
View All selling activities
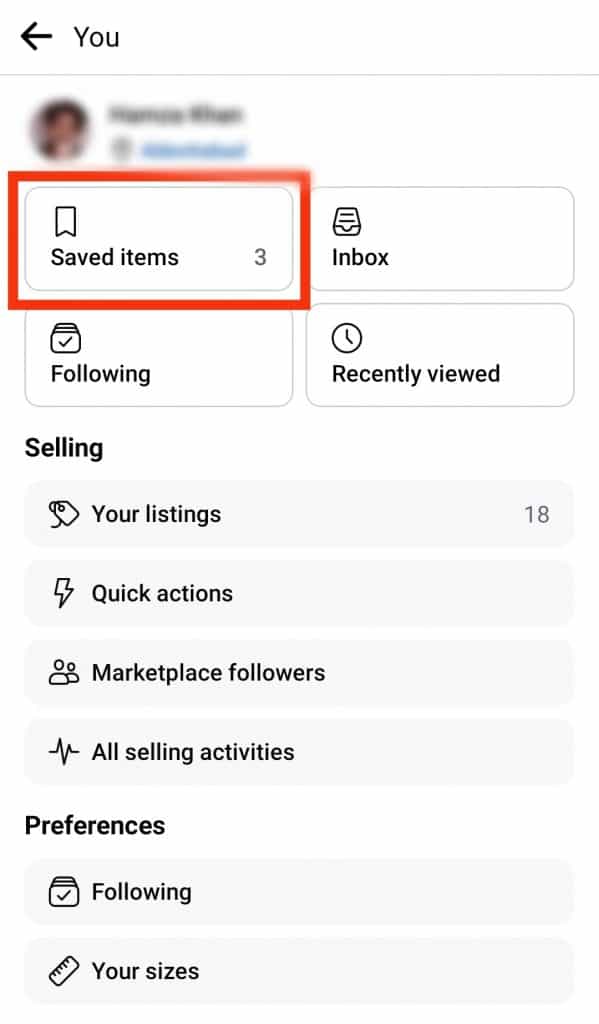[x=299, y=752]
